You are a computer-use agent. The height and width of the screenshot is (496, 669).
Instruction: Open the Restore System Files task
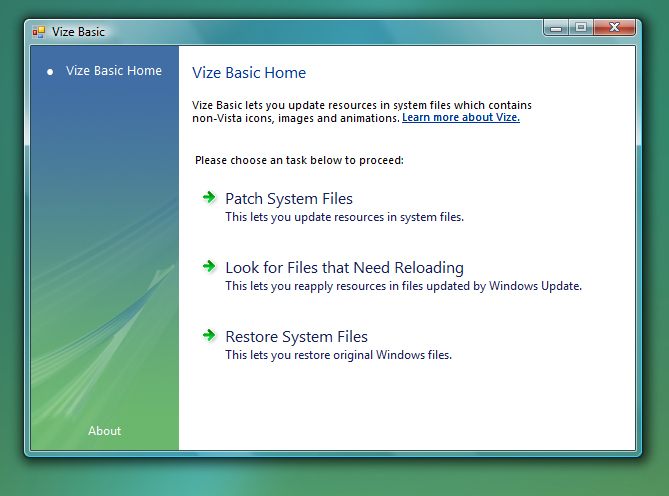[296, 337]
